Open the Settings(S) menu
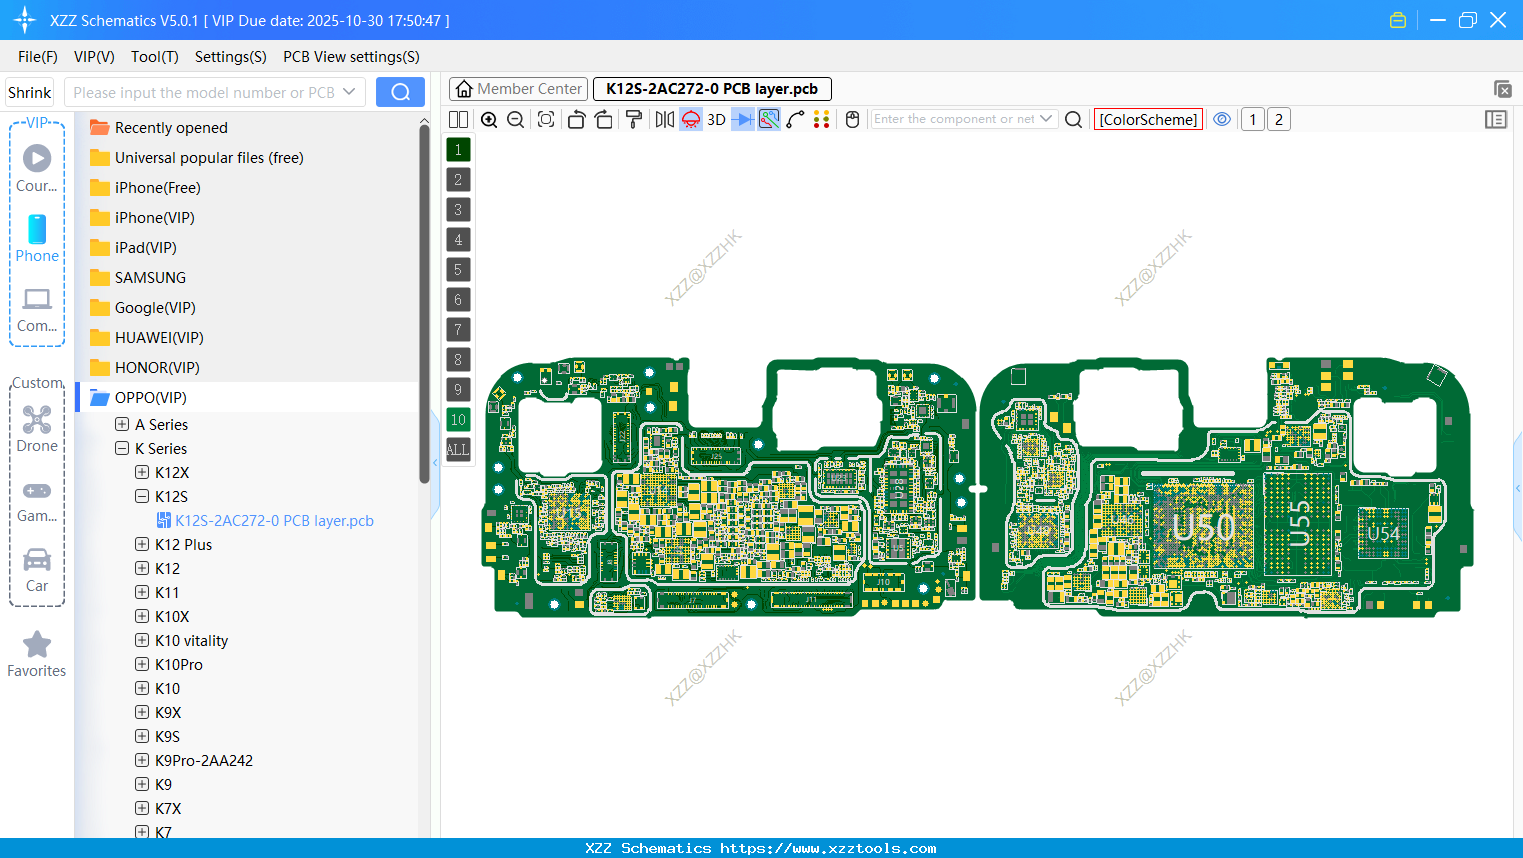The image size is (1523, 858). coord(231,56)
